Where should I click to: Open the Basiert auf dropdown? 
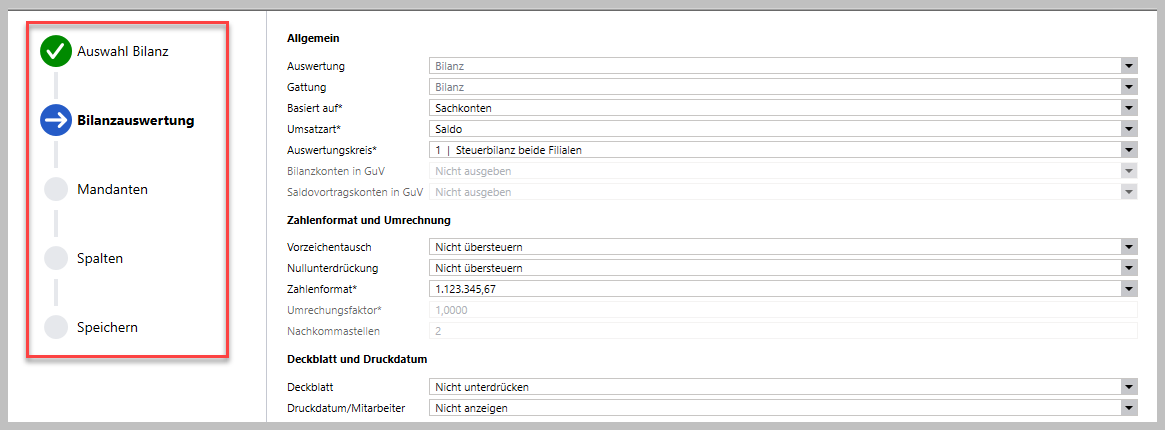point(1128,108)
